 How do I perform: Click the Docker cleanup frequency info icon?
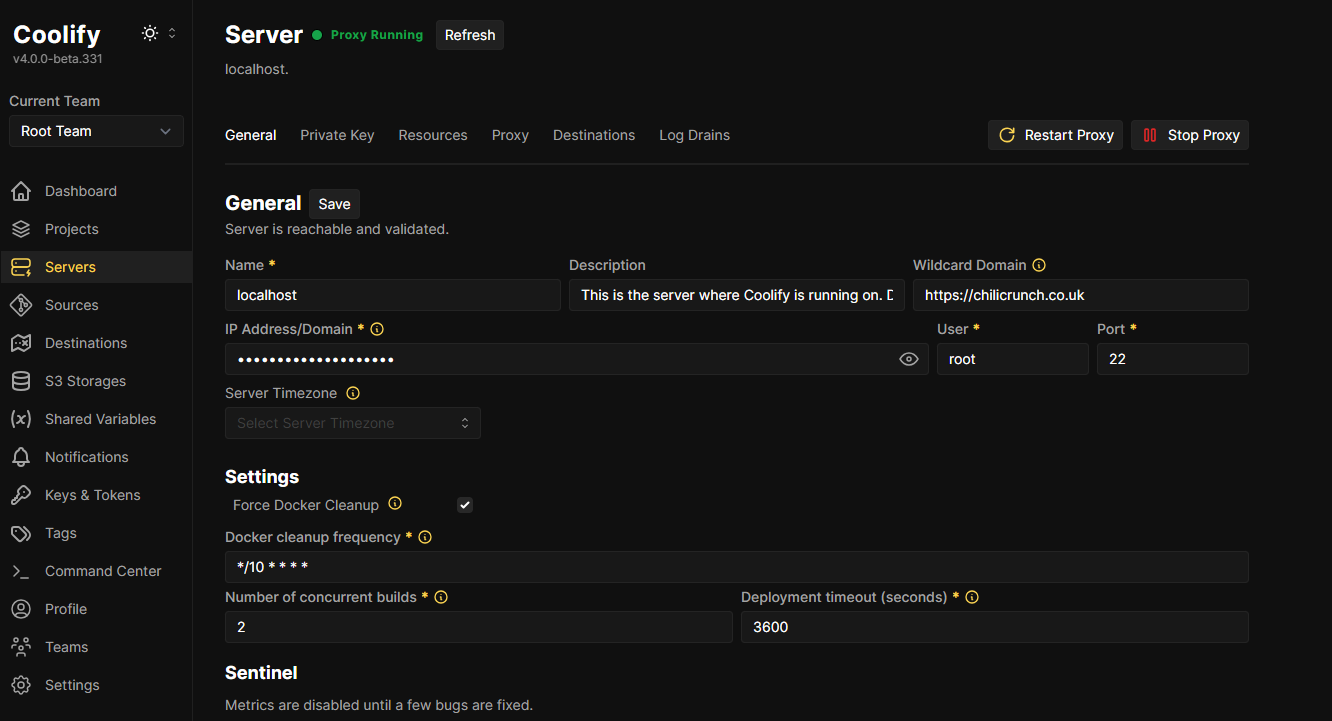(425, 537)
